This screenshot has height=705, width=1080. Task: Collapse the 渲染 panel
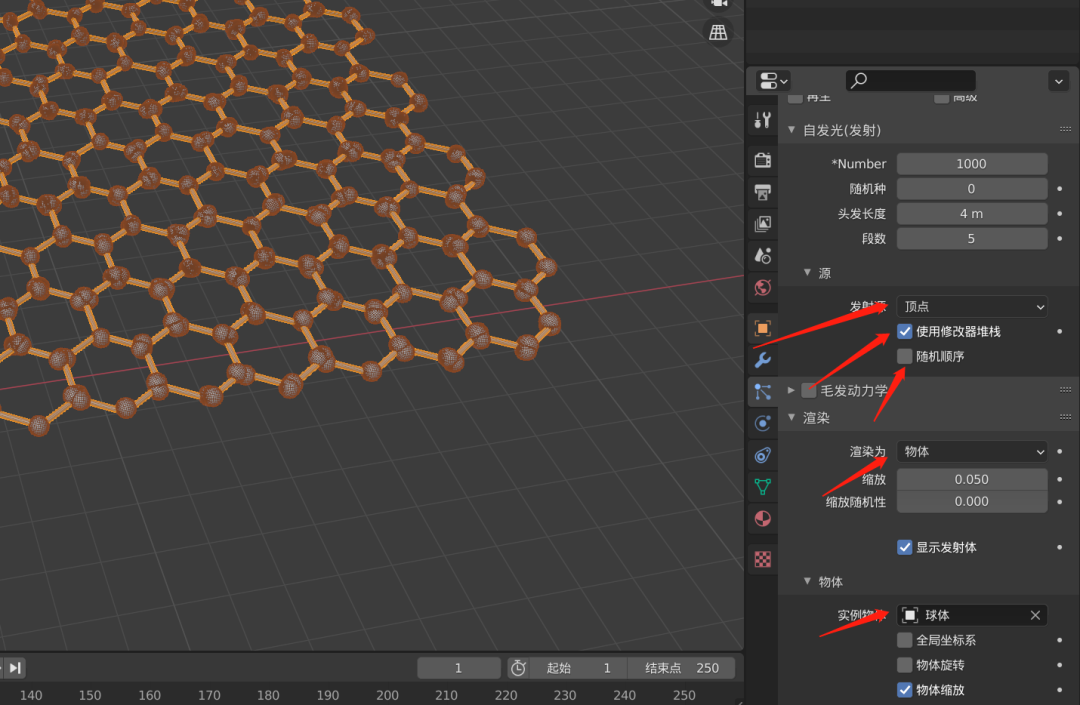[x=791, y=417]
